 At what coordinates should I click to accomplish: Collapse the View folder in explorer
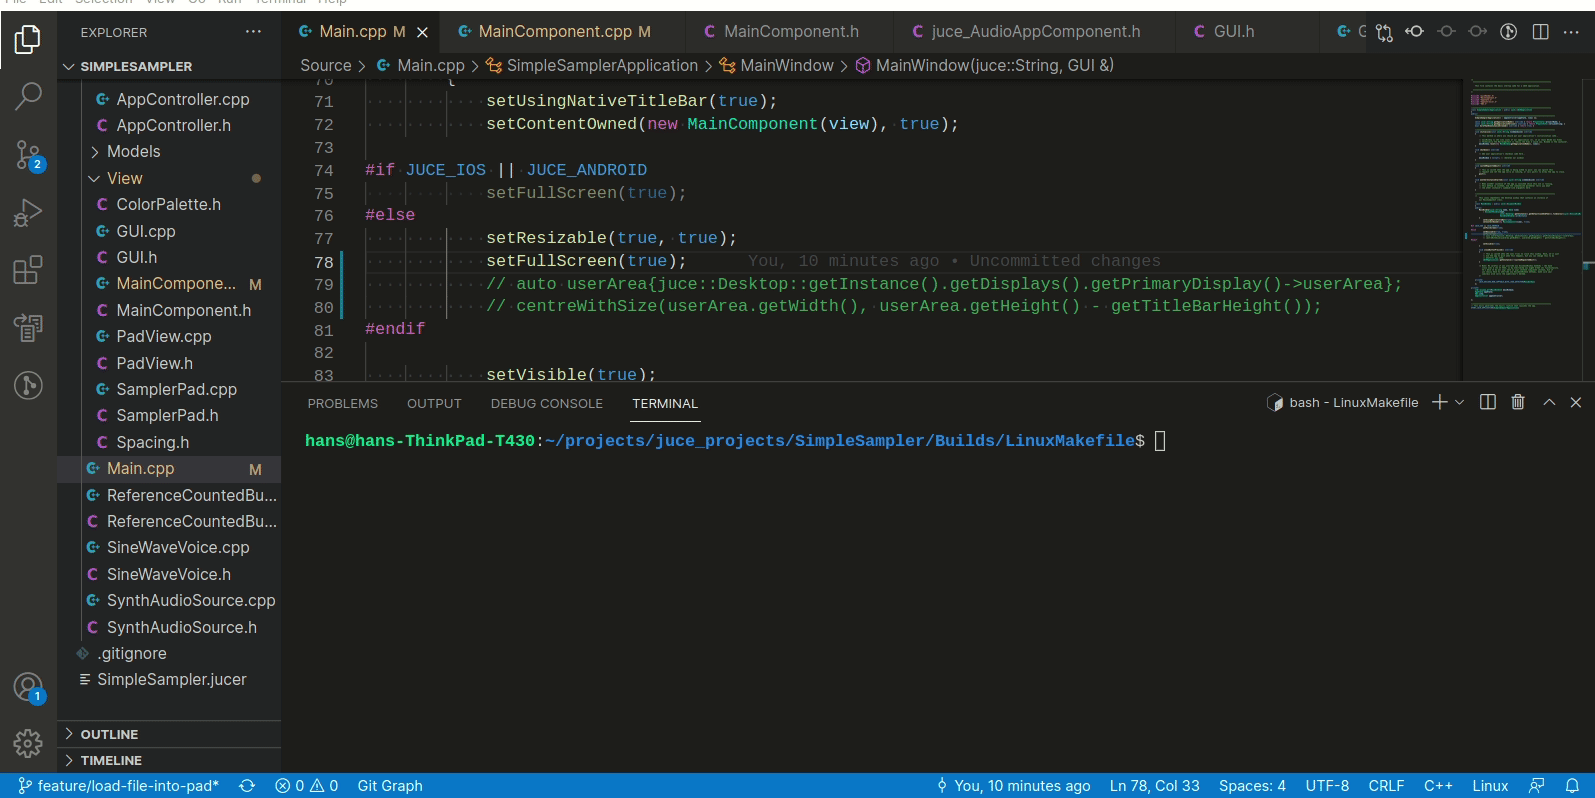[x=95, y=178]
